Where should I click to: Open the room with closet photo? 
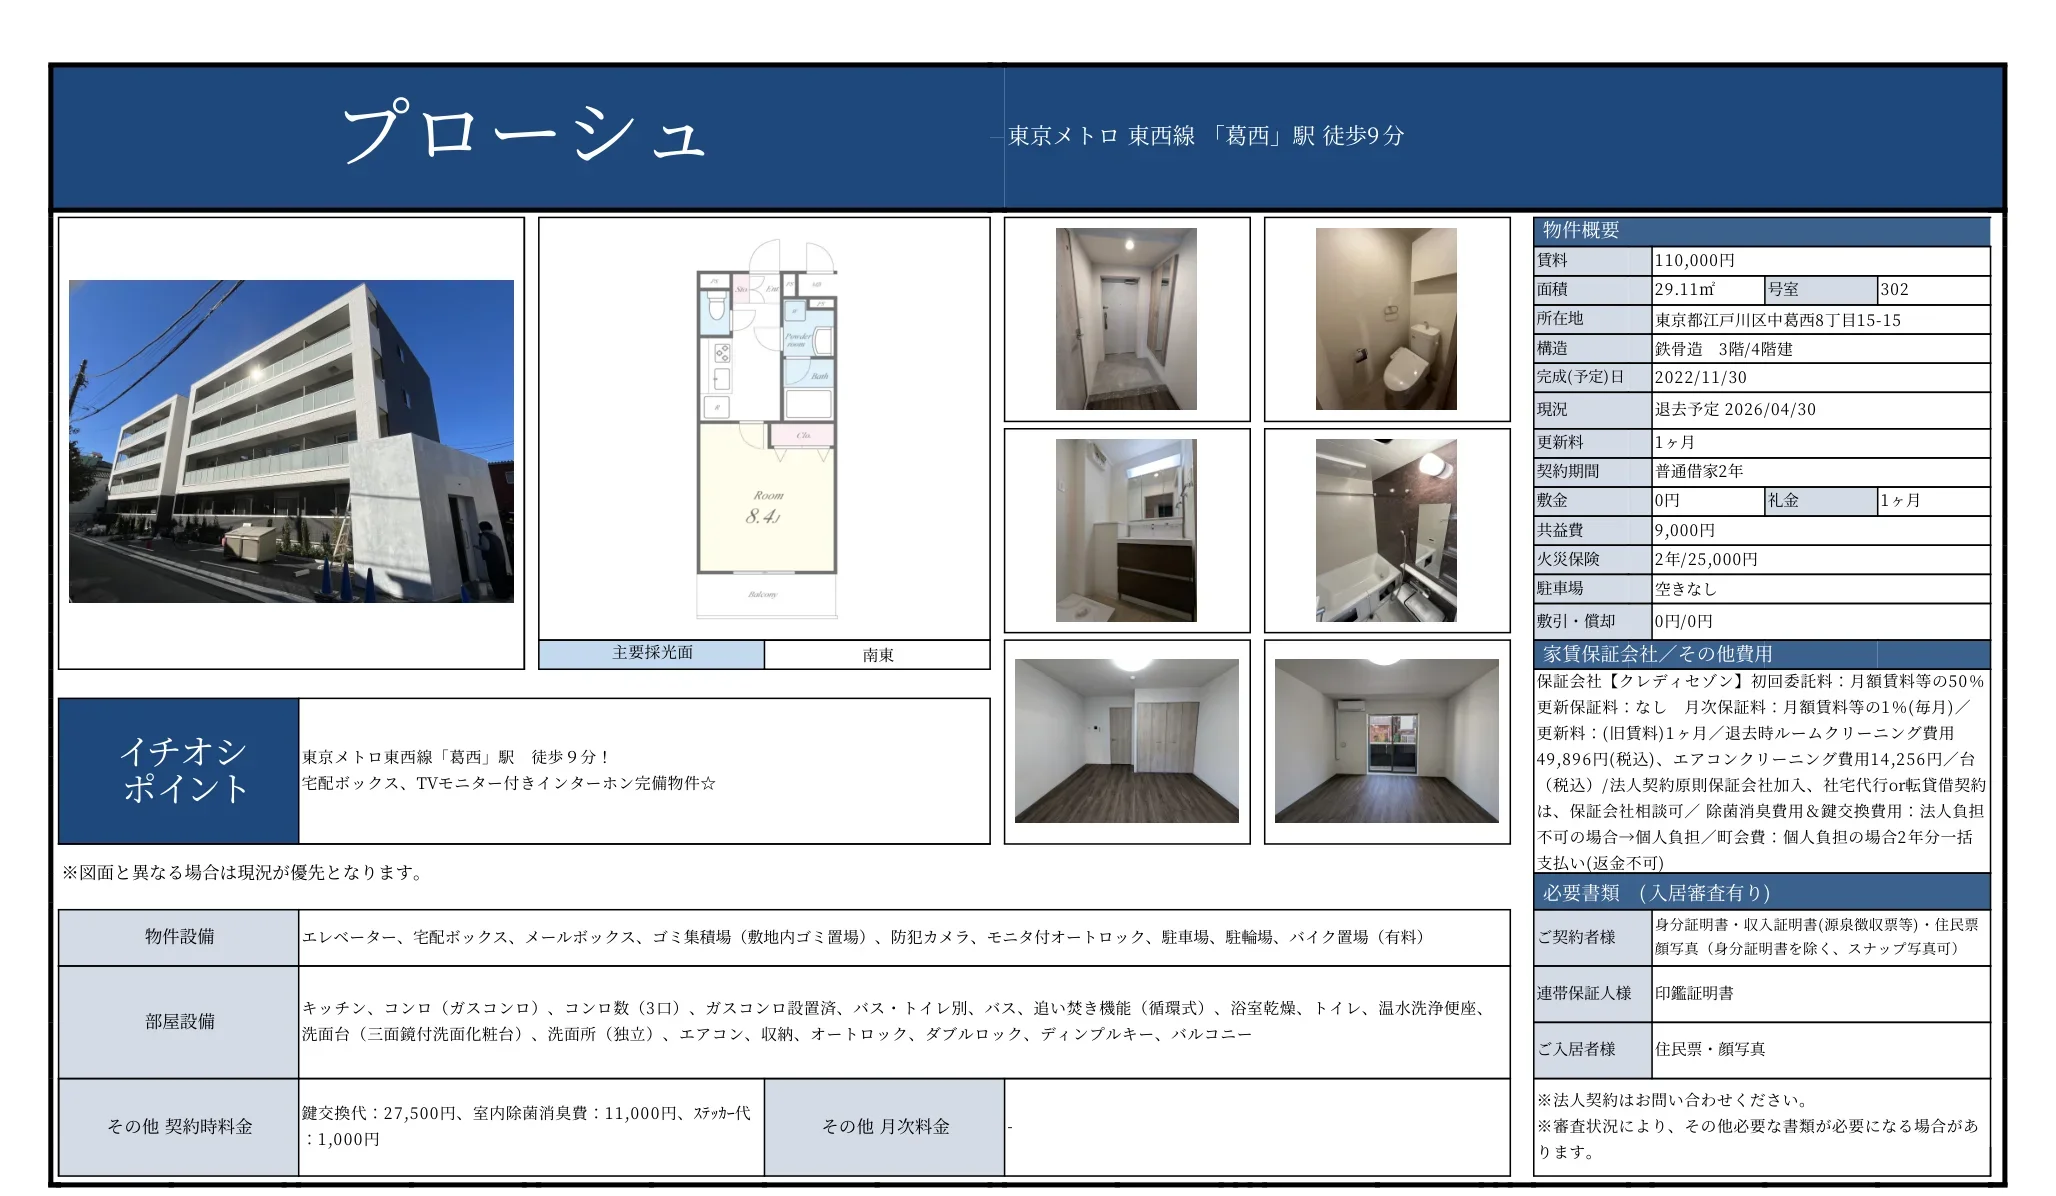click(1126, 741)
